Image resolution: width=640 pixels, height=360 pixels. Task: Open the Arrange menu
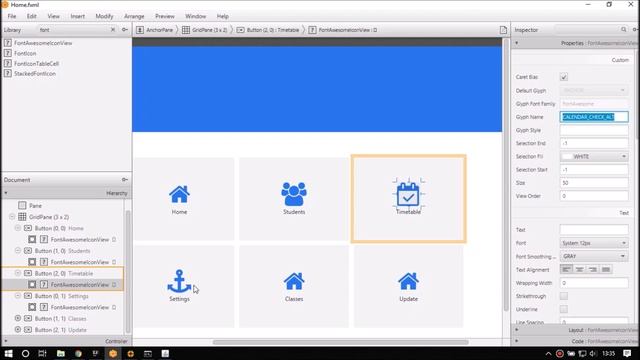click(x=134, y=16)
